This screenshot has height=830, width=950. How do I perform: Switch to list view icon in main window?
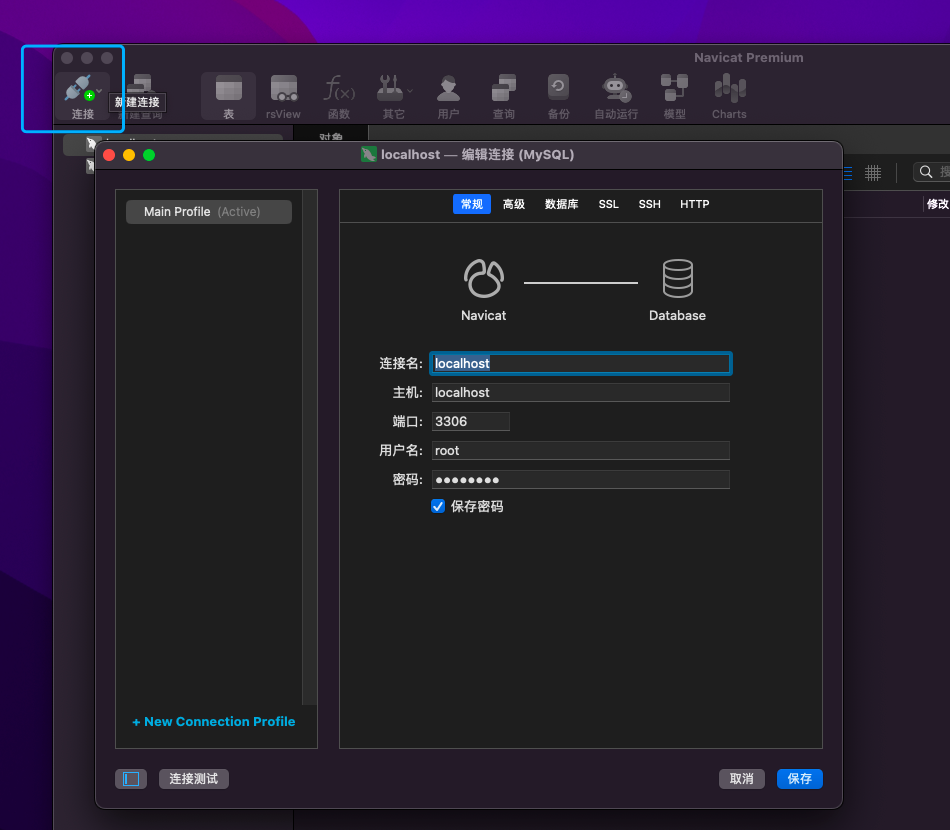click(x=848, y=173)
